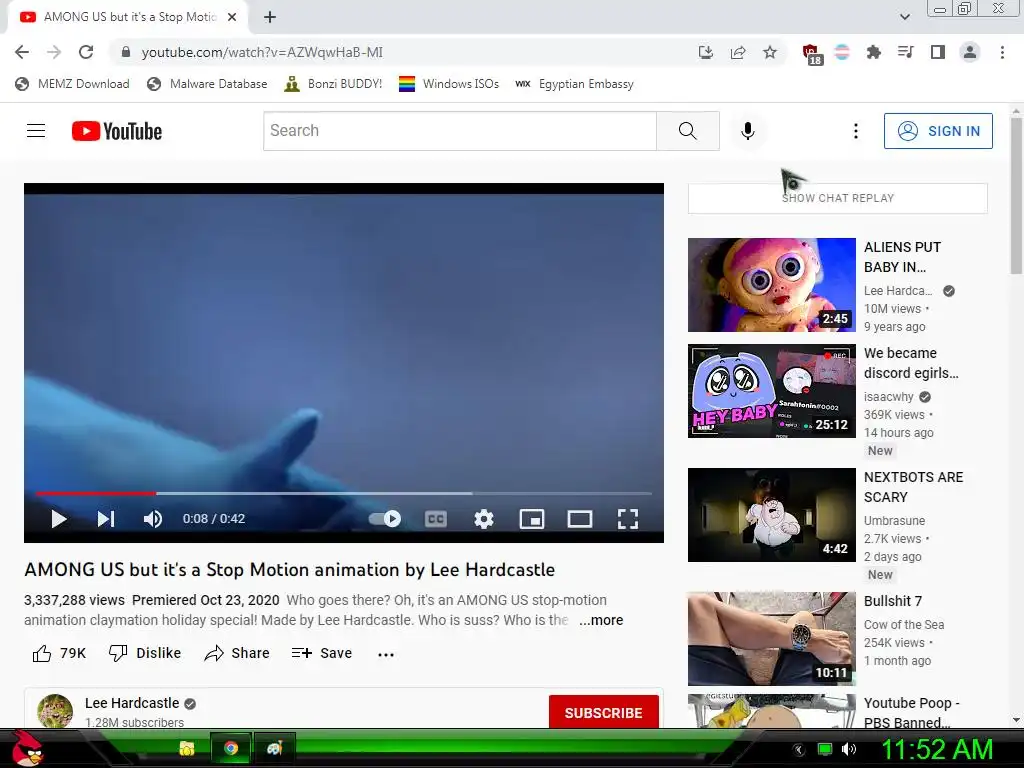This screenshot has width=1024, height=768.
Task: Open YouTube settings three-dot menu
Action: (x=856, y=131)
